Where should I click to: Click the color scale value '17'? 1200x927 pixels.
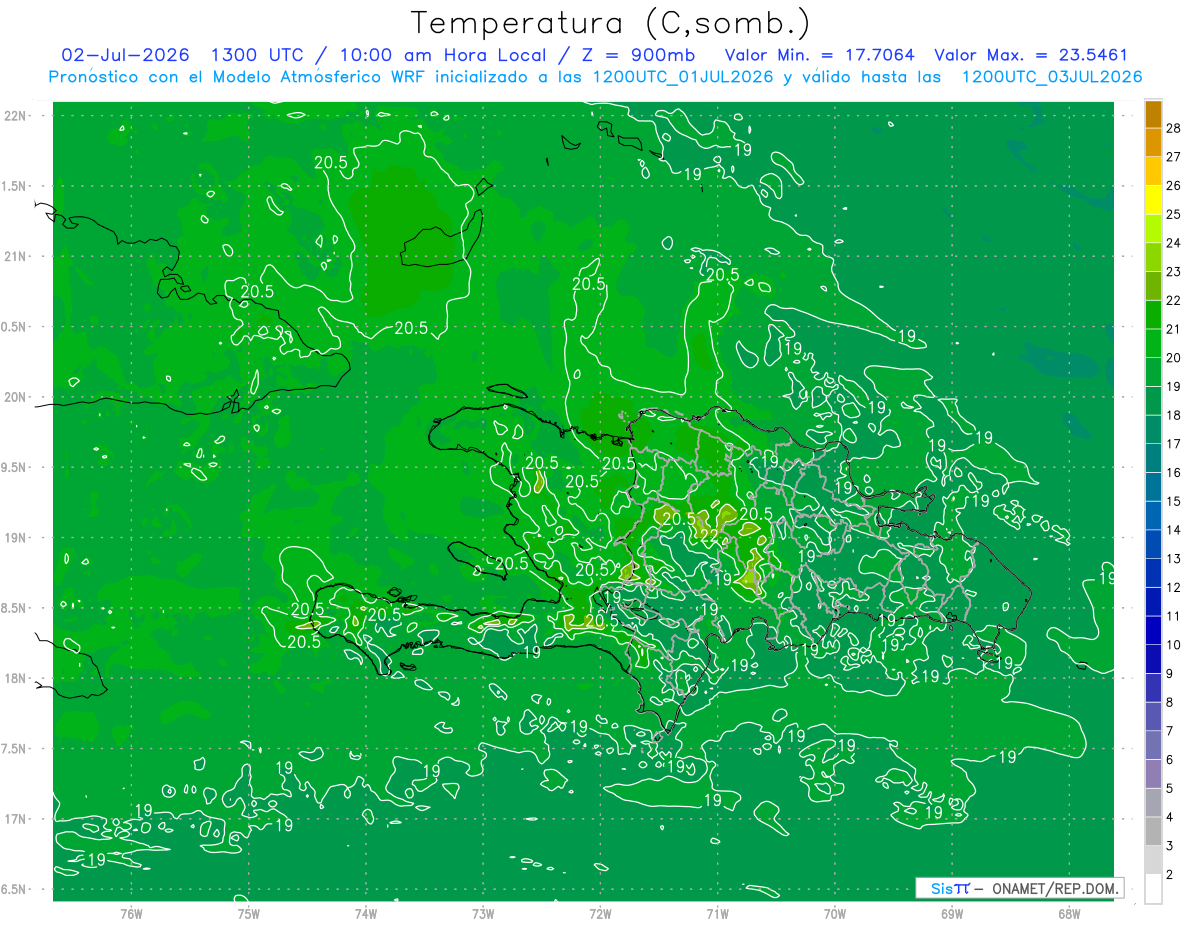point(1174,444)
